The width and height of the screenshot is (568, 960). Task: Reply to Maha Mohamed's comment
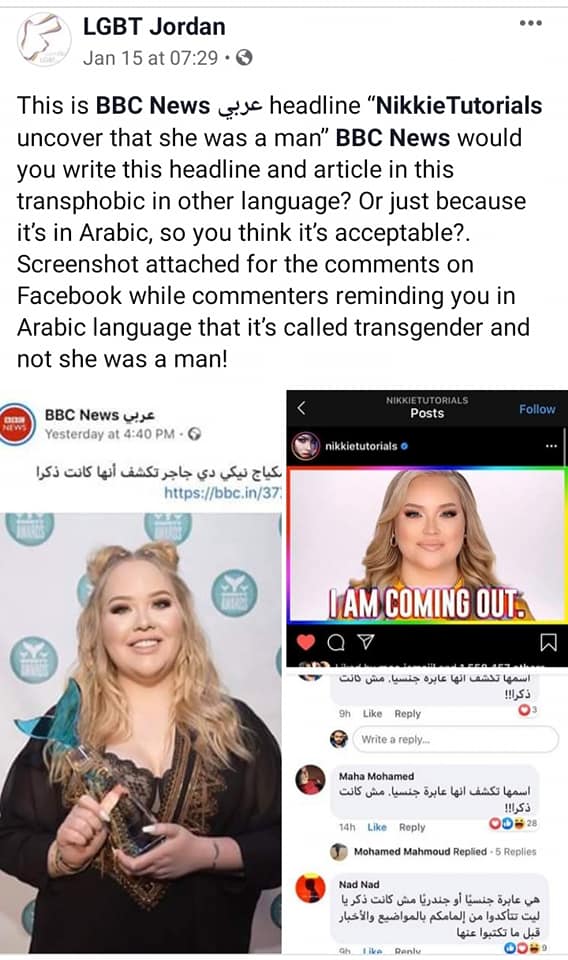(x=412, y=827)
